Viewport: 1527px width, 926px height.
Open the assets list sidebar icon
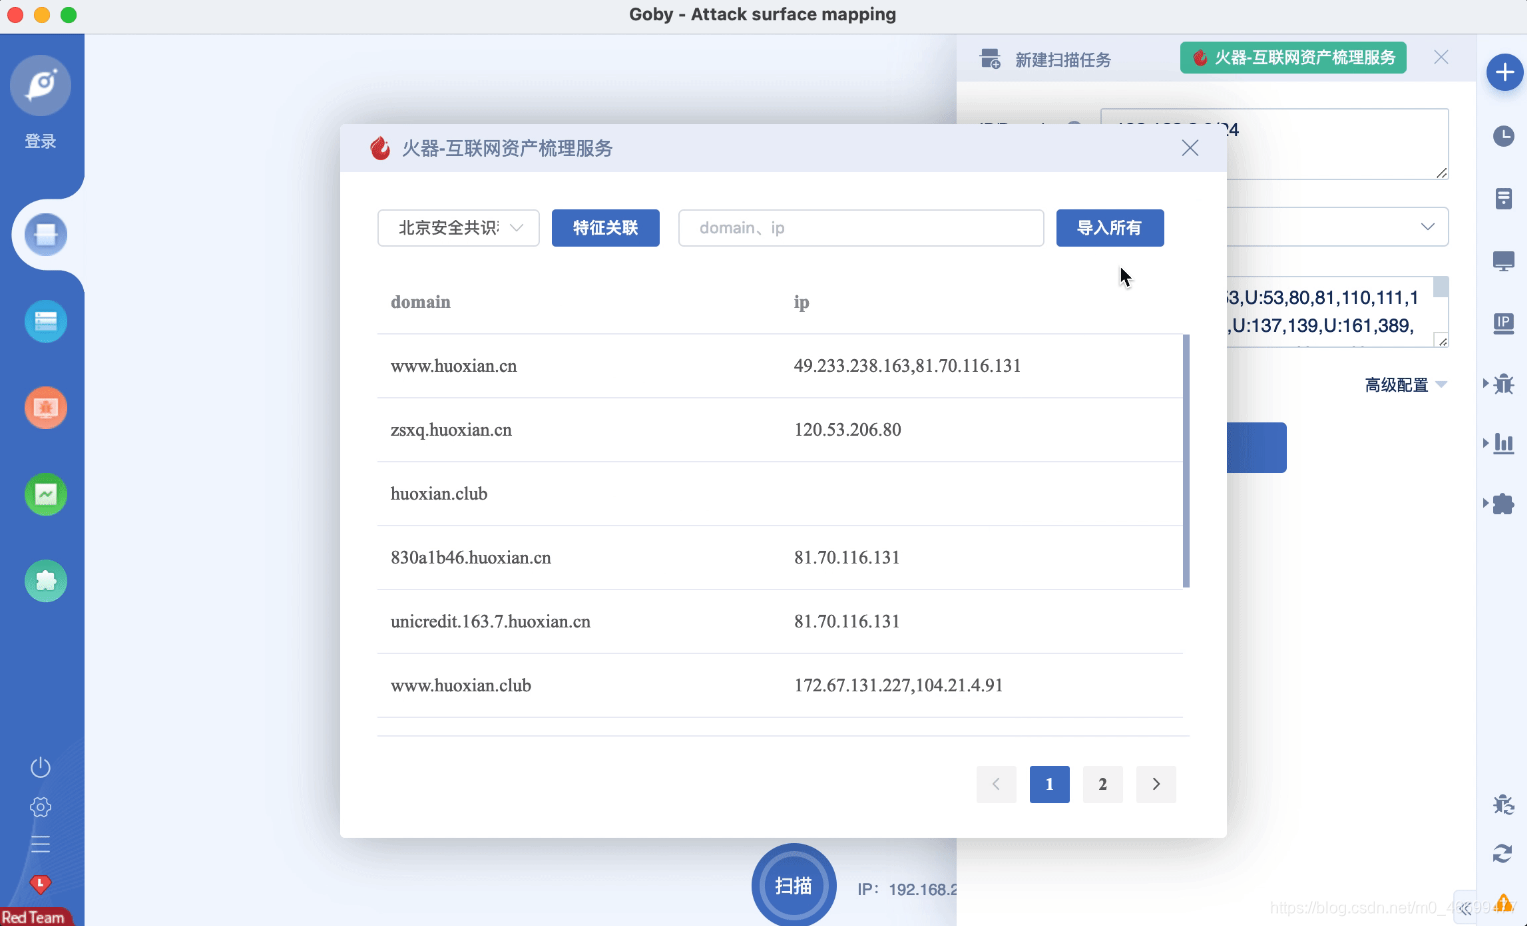(x=46, y=321)
